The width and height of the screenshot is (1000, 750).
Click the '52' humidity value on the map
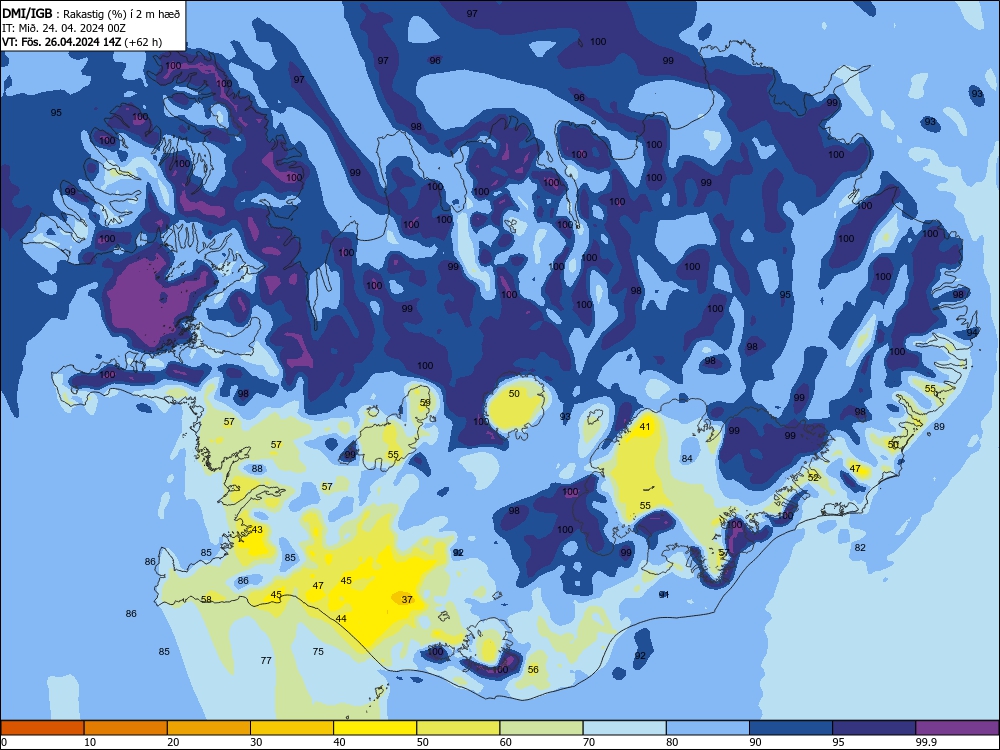coord(813,477)
